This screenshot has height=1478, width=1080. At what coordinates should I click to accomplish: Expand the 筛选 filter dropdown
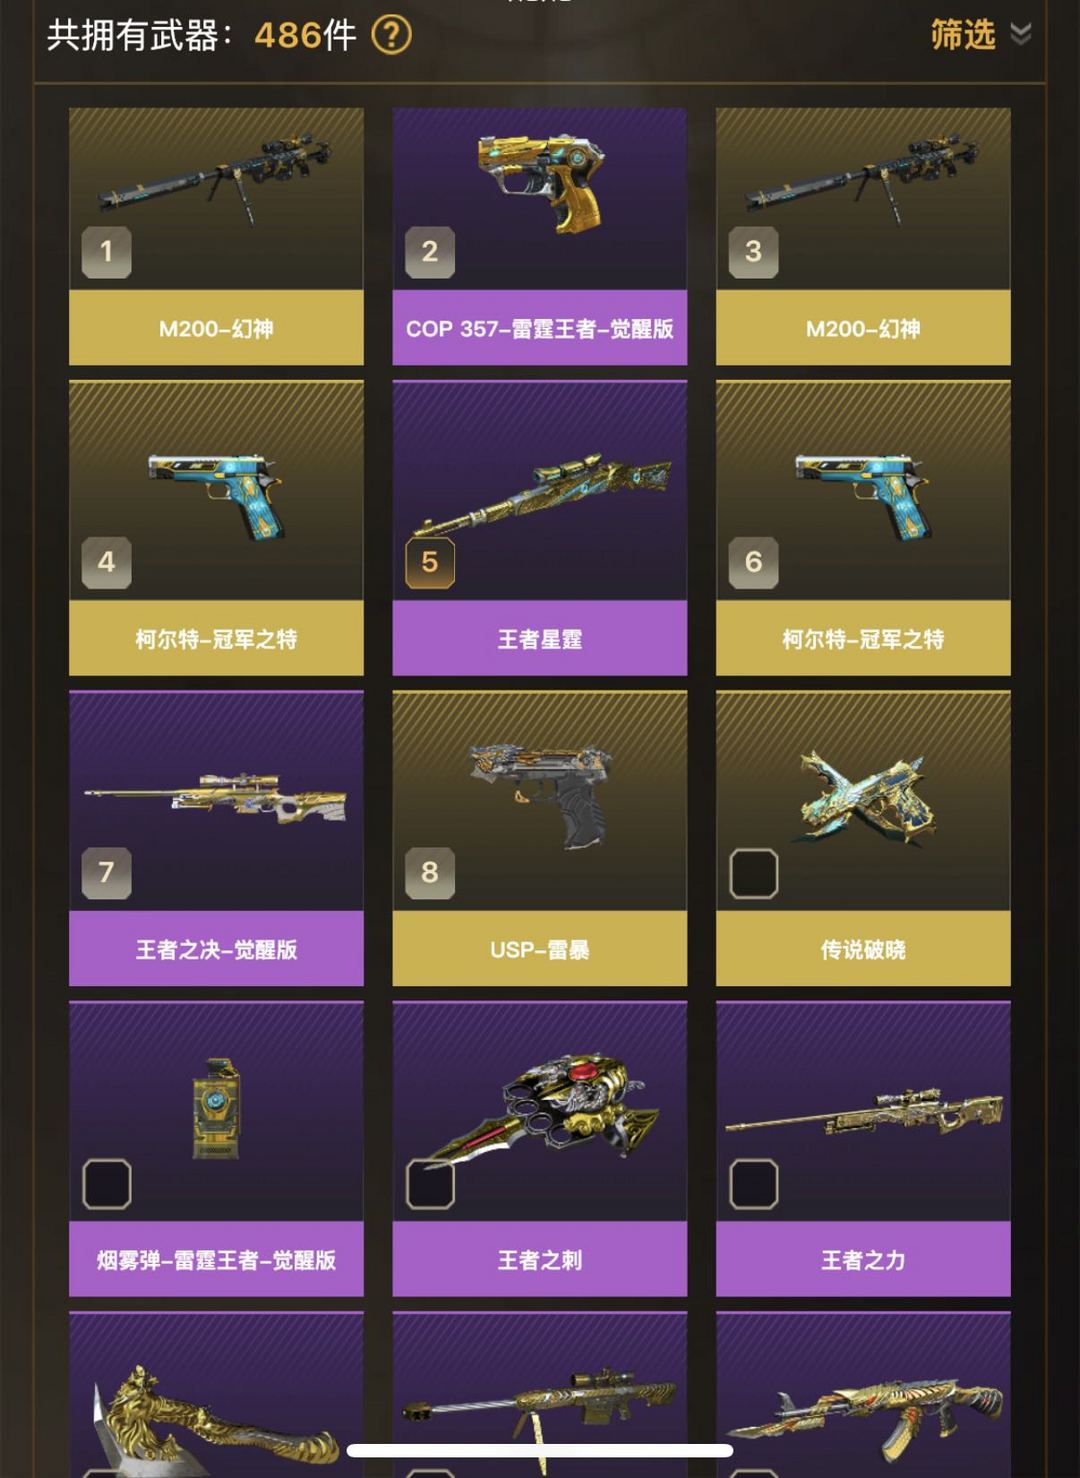(980, 35)
